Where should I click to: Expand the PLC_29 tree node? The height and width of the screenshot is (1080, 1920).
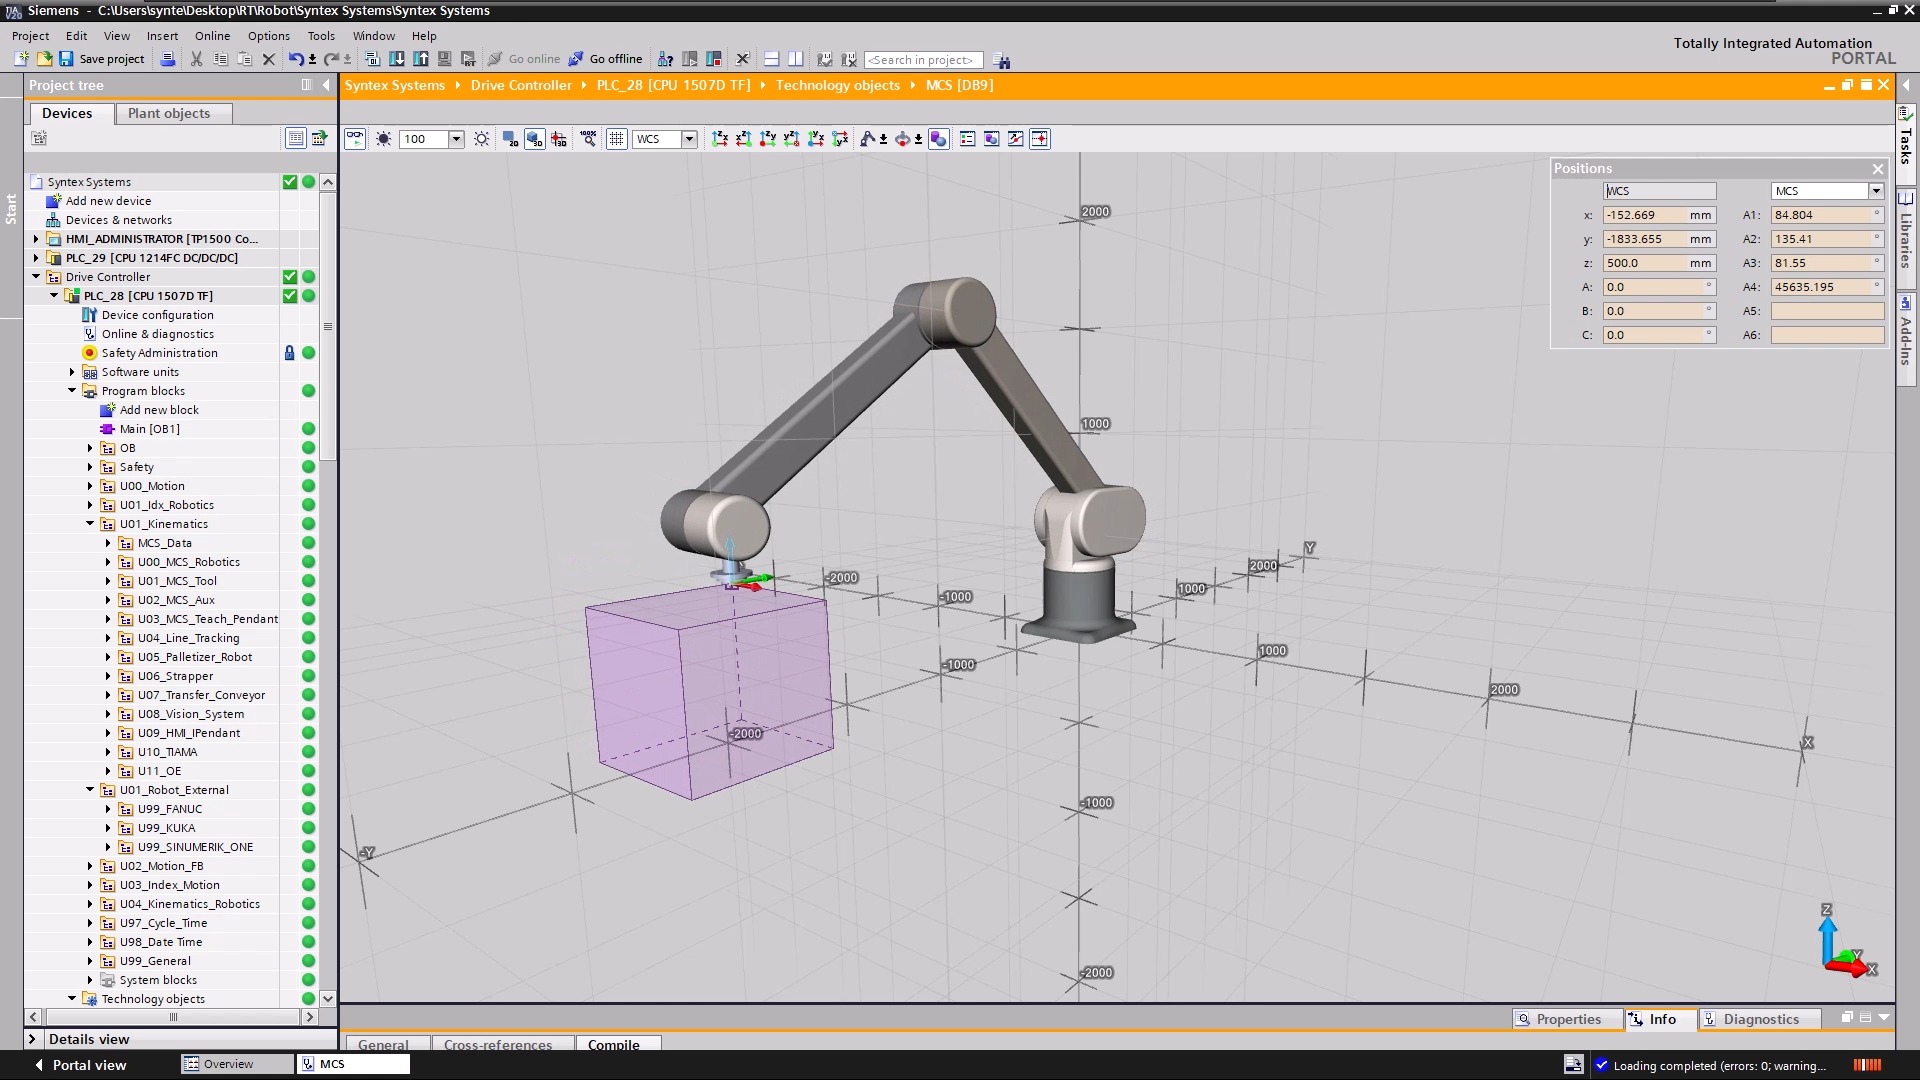coord(36,258)
